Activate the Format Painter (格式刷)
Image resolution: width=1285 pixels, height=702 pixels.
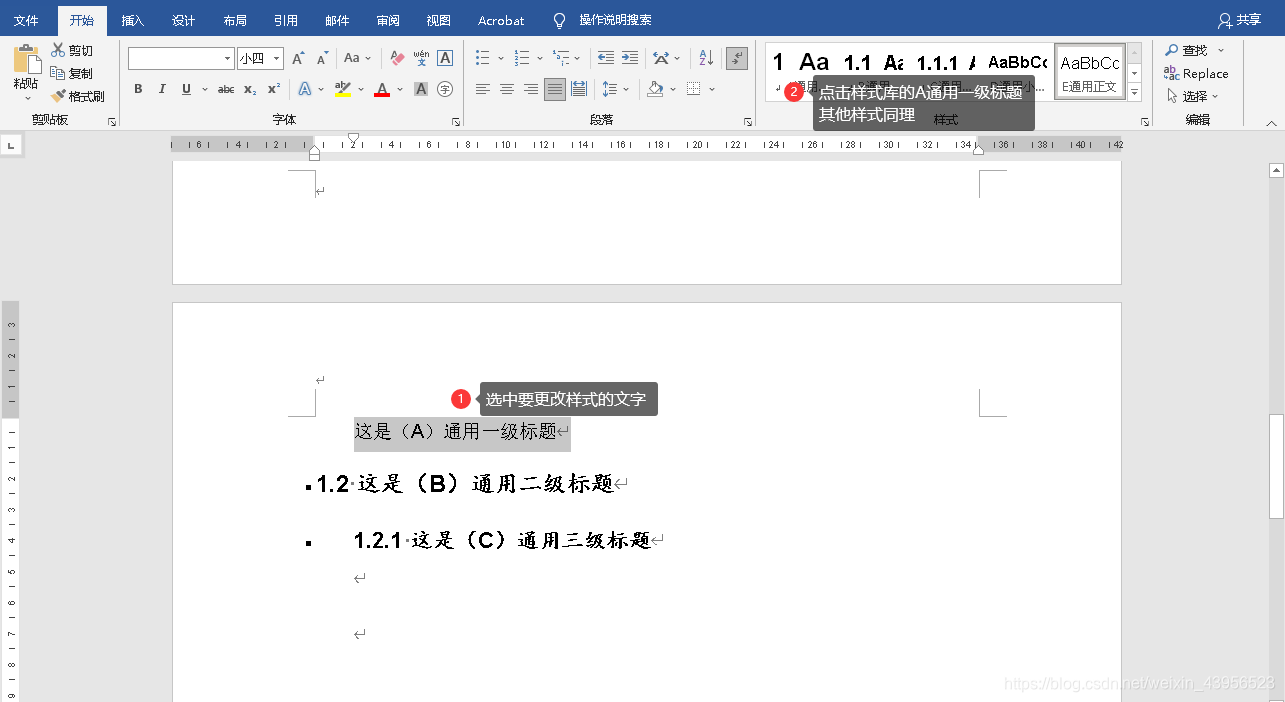(x=78, y=96)
